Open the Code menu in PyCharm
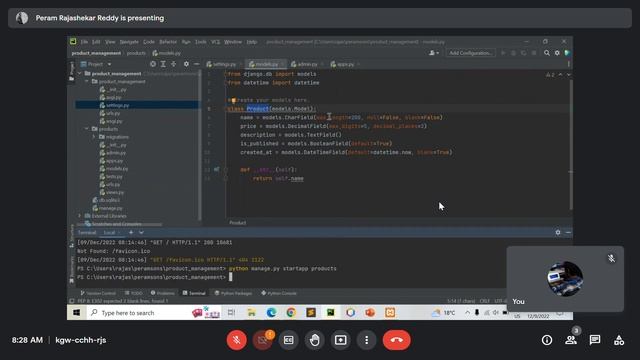640x360 pixels. (x=149, y=42)
